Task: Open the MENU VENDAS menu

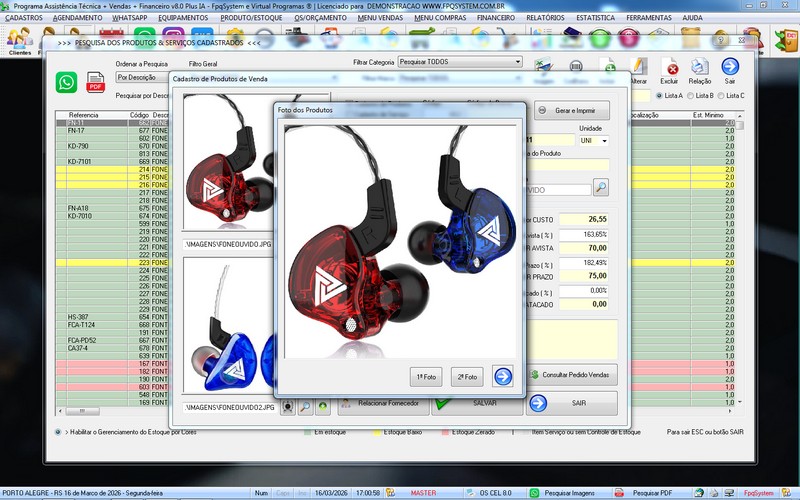Action: point(380,18)
